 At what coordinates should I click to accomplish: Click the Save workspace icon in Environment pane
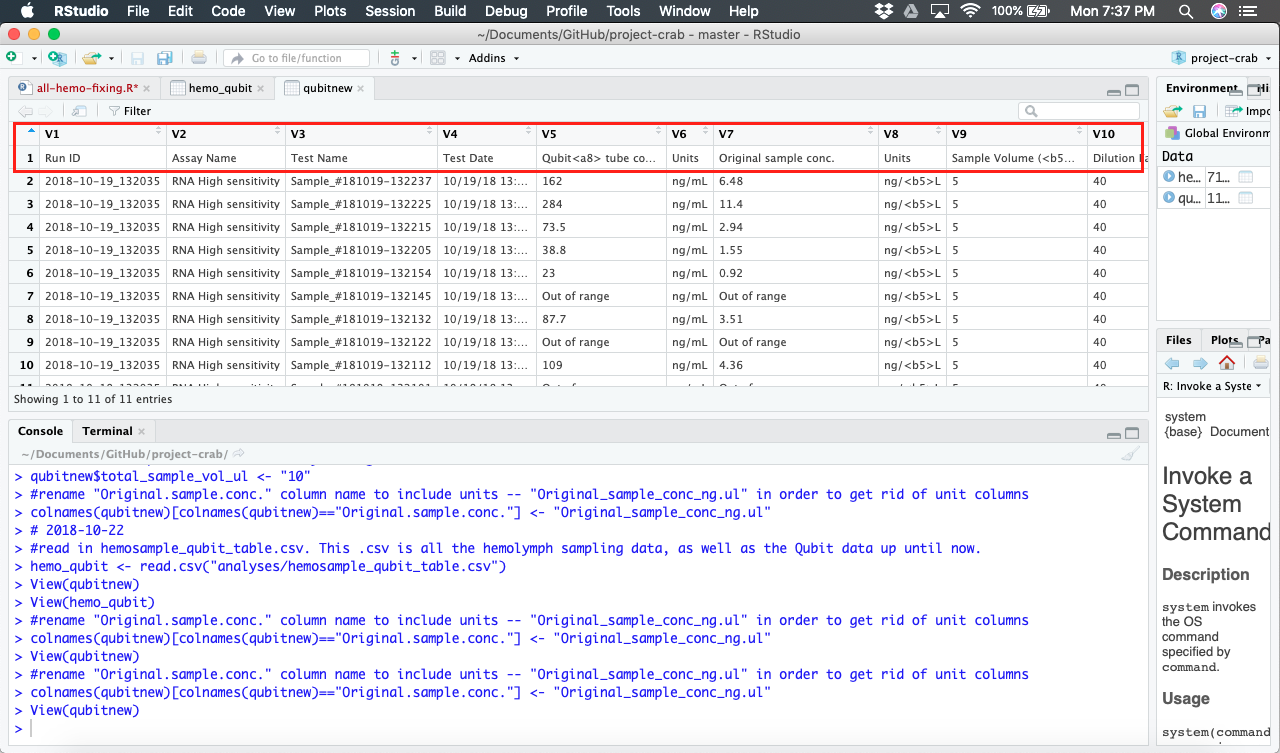coord(1199,110)
